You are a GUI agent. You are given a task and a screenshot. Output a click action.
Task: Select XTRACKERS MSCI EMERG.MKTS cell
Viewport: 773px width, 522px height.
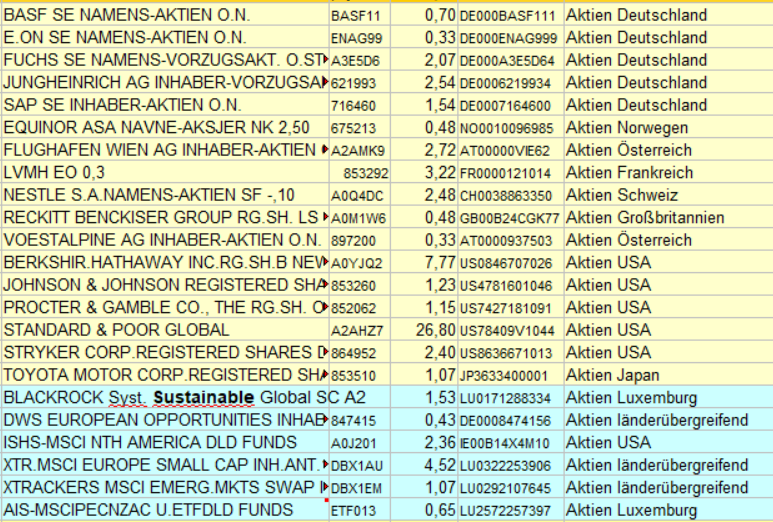pos(165,488)
